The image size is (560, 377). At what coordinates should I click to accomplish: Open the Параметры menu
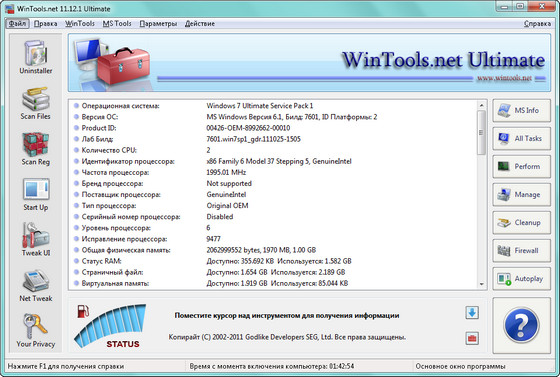tap(158, 24)
